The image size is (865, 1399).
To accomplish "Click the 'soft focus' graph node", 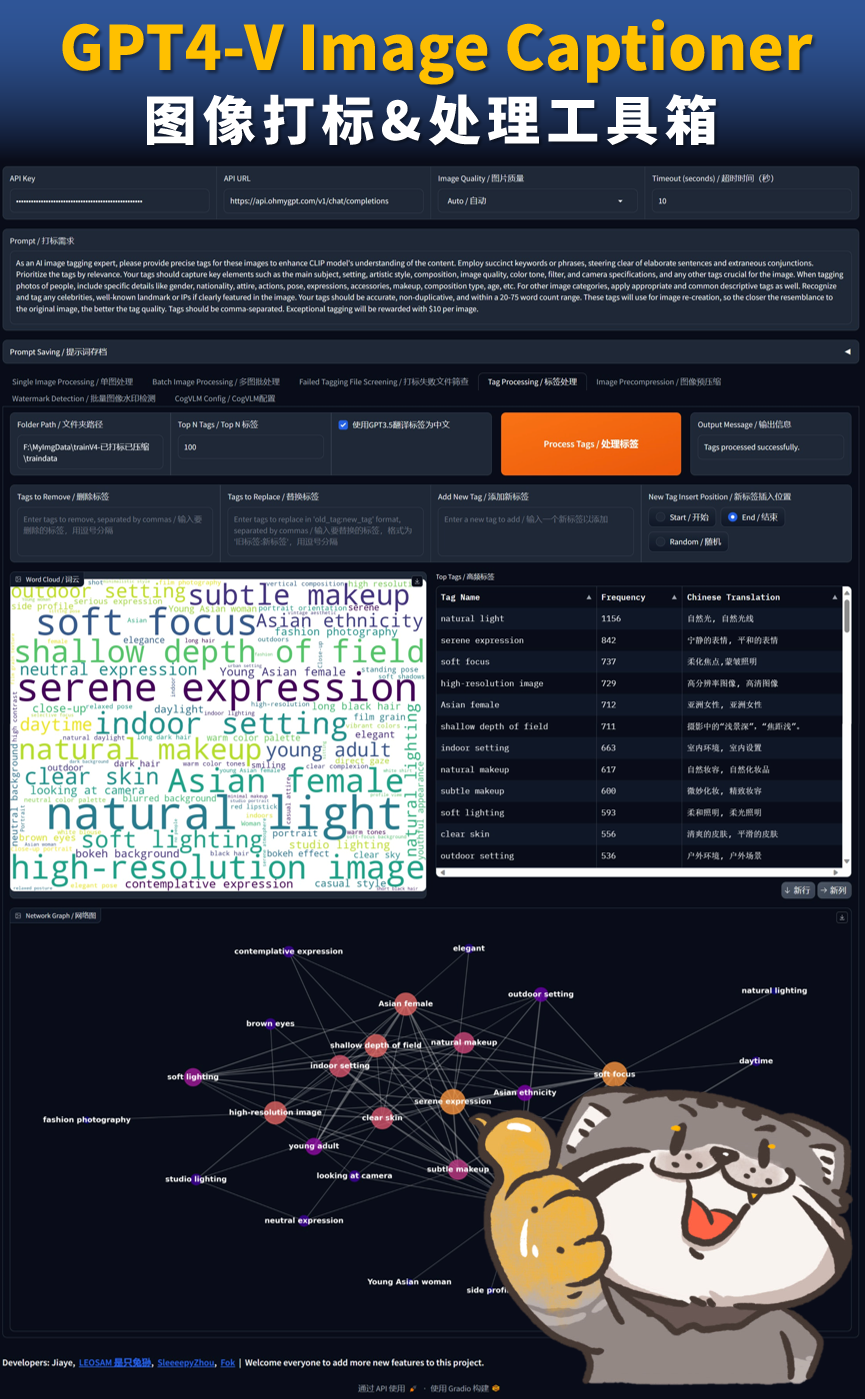I will click(615, 1074).
